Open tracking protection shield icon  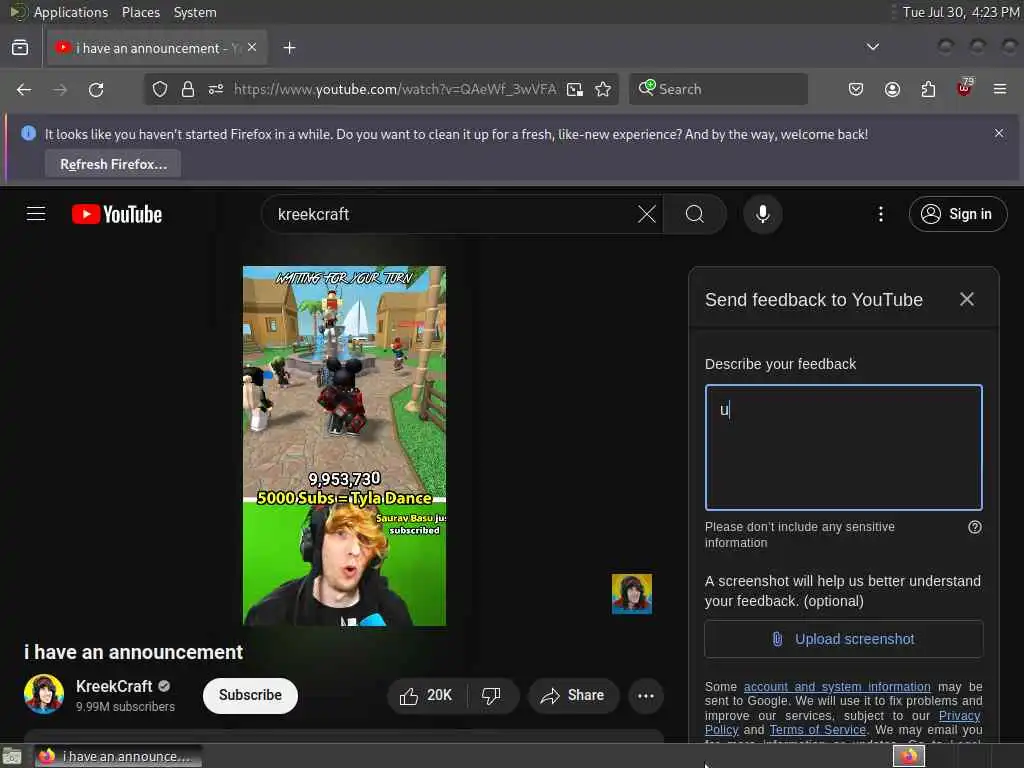pos(160,89)
